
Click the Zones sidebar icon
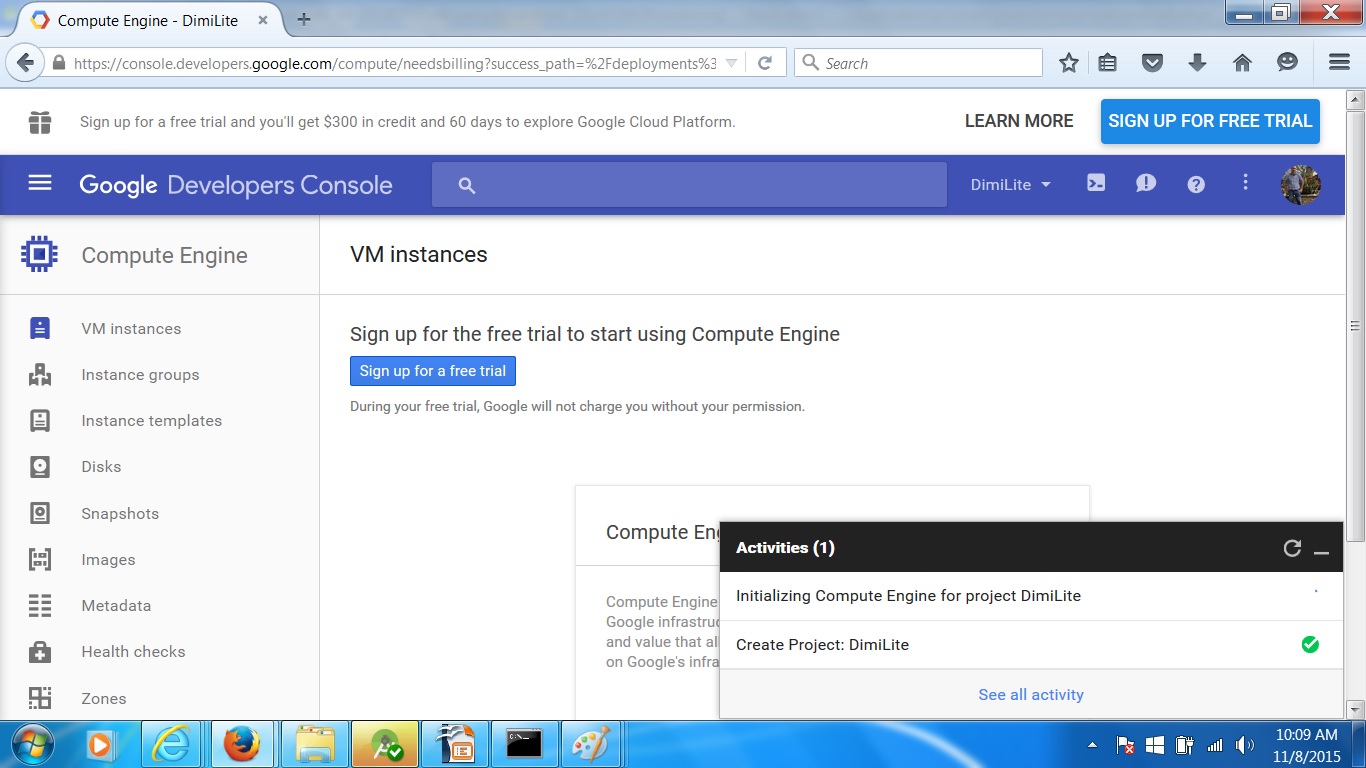coord(40,698)
